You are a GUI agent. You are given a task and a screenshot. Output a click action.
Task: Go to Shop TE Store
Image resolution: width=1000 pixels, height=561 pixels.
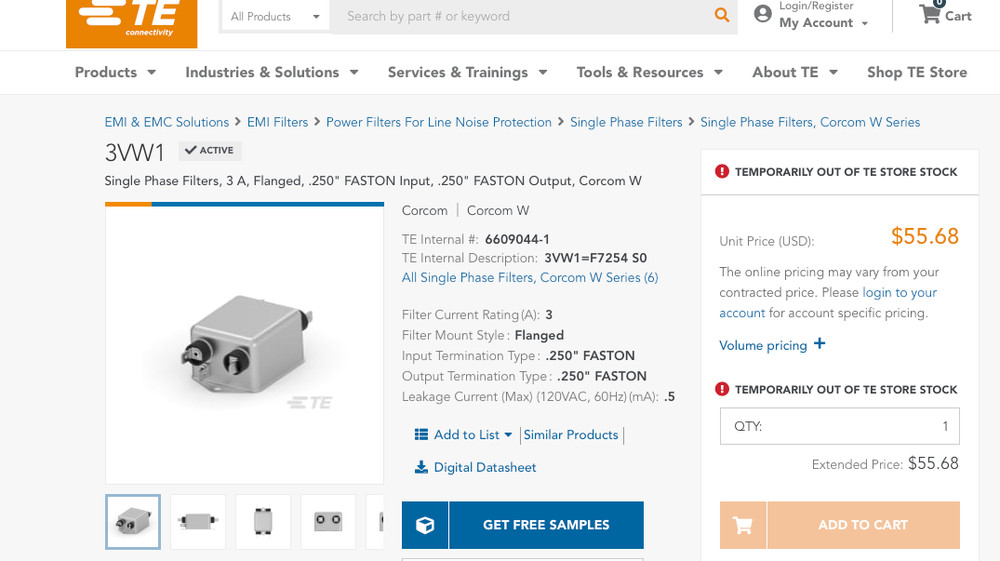click(916, 72)
